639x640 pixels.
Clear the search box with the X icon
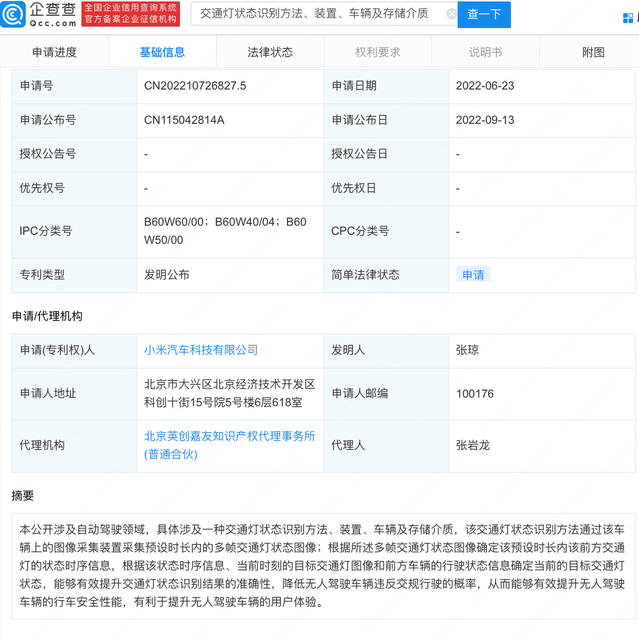451,14
